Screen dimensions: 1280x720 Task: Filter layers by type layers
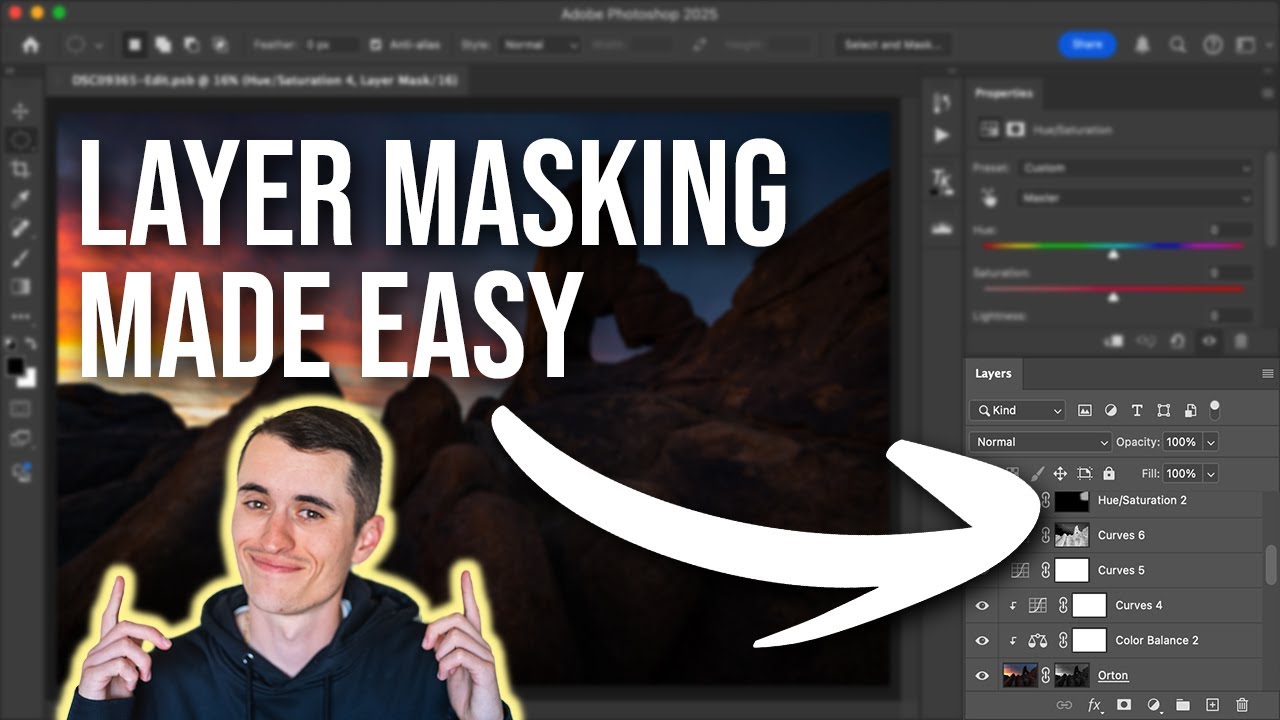tap(1137, 411)
